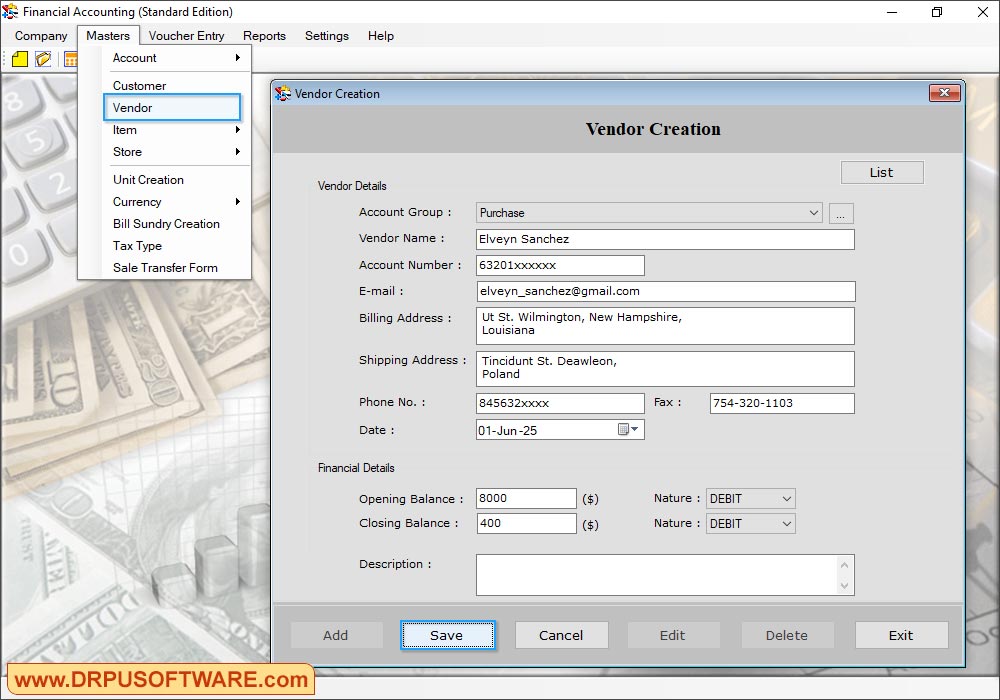Screen dimensions: 1000x700
Task: Choose Bill Sundry Creation menu entry
Action: click(166, 224)
